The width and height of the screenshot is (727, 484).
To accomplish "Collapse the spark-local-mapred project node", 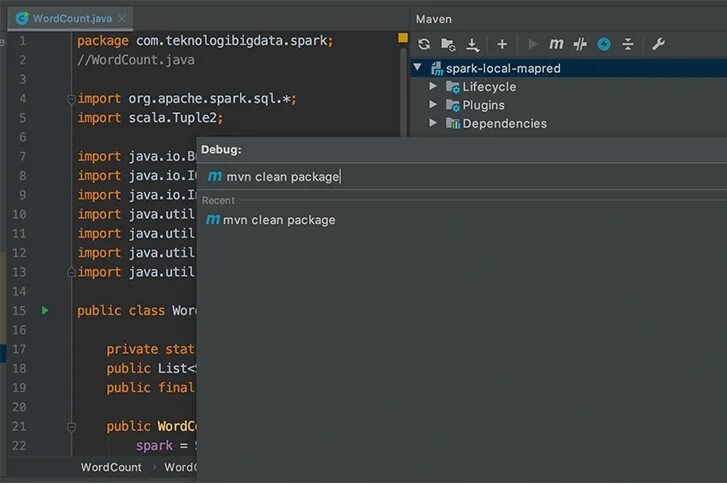I will coord(418,68).
